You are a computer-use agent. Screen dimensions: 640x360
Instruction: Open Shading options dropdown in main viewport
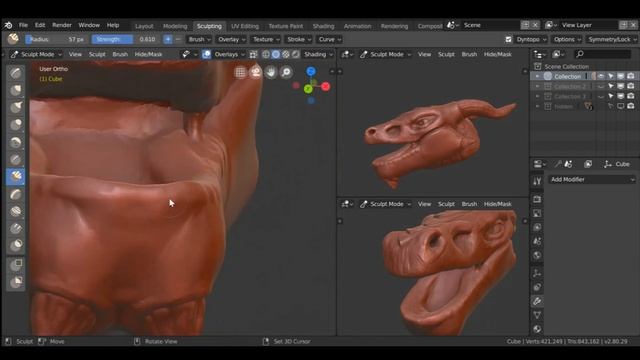click(x=318, y=54)
